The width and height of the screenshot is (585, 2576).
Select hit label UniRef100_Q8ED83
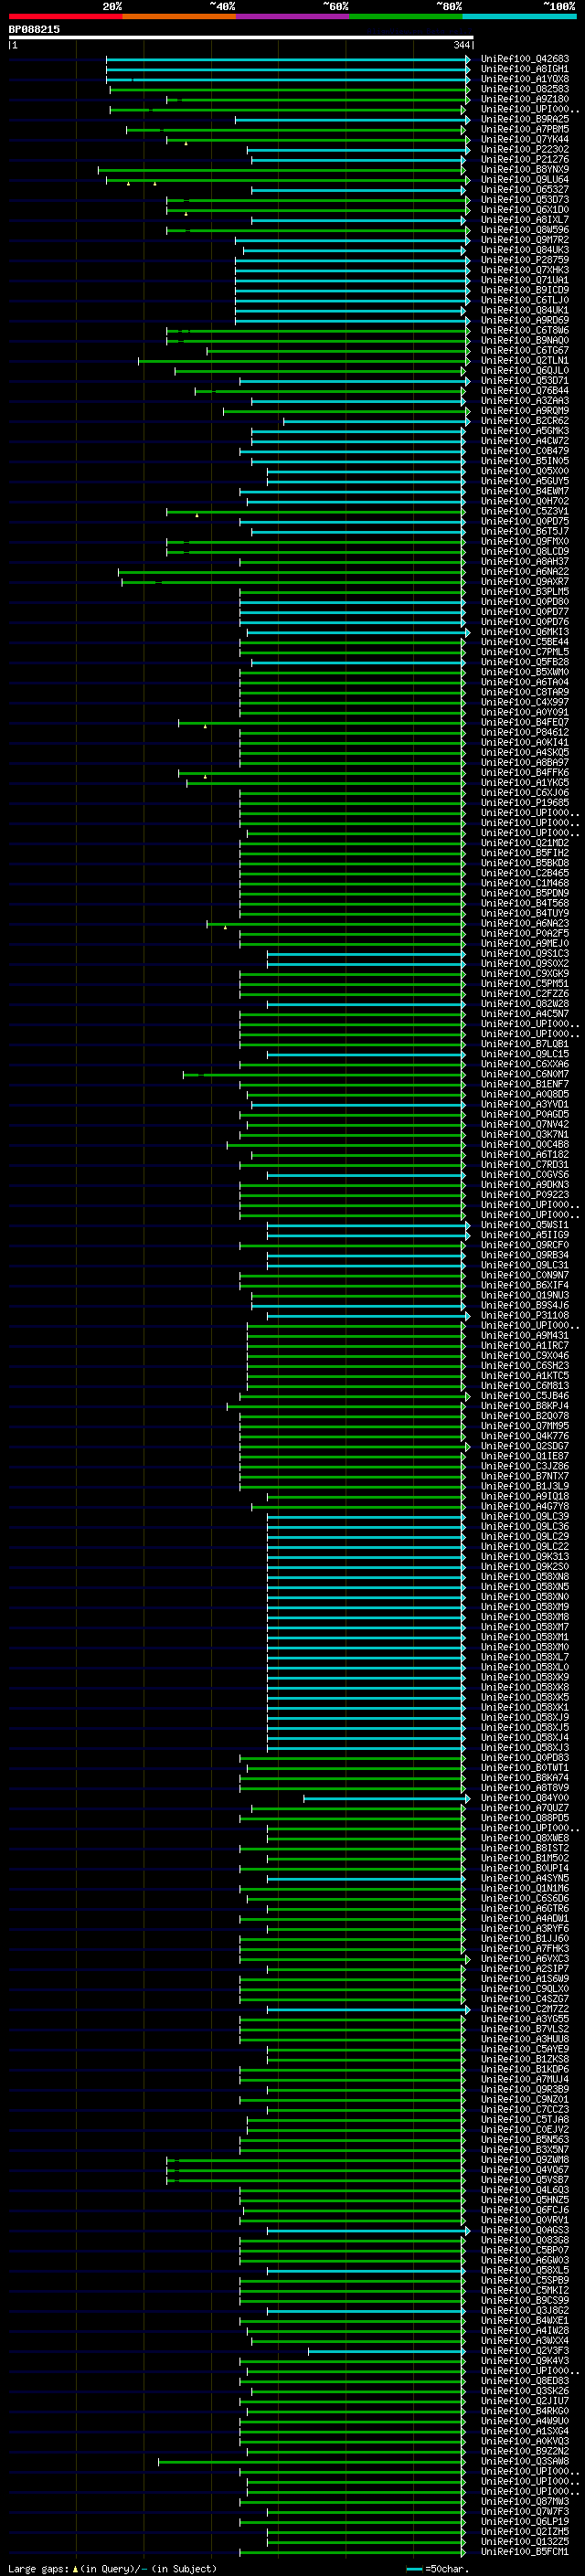pos(525,2380)
